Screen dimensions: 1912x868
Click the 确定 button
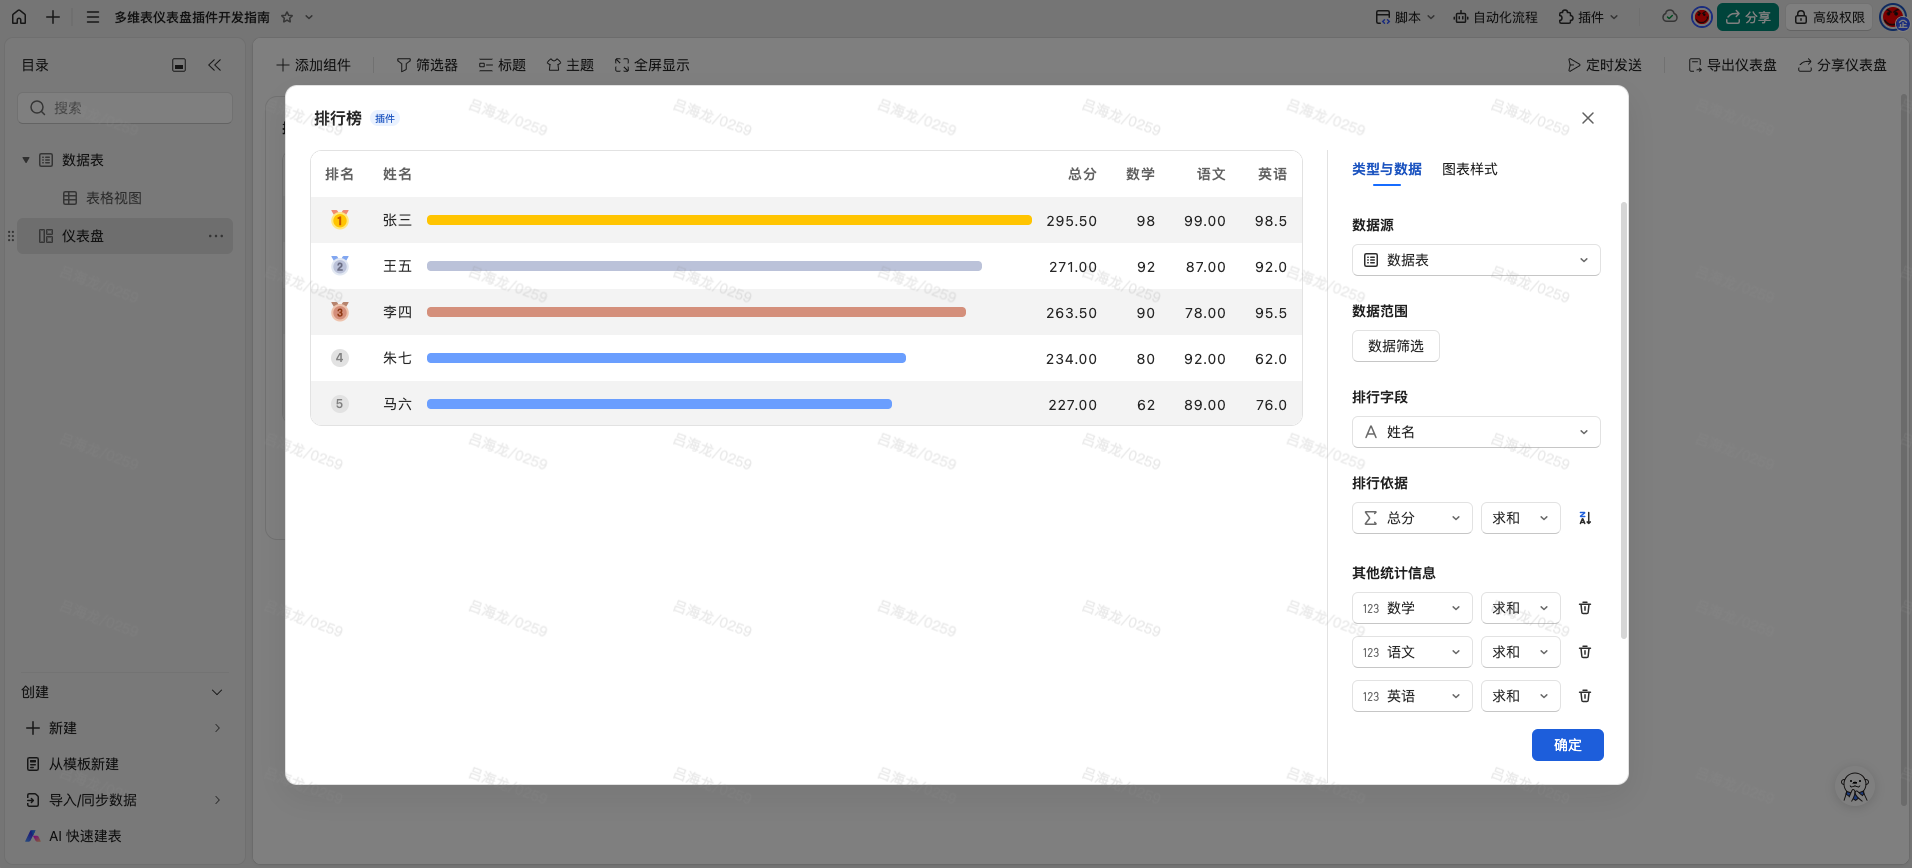point(1567,745)
